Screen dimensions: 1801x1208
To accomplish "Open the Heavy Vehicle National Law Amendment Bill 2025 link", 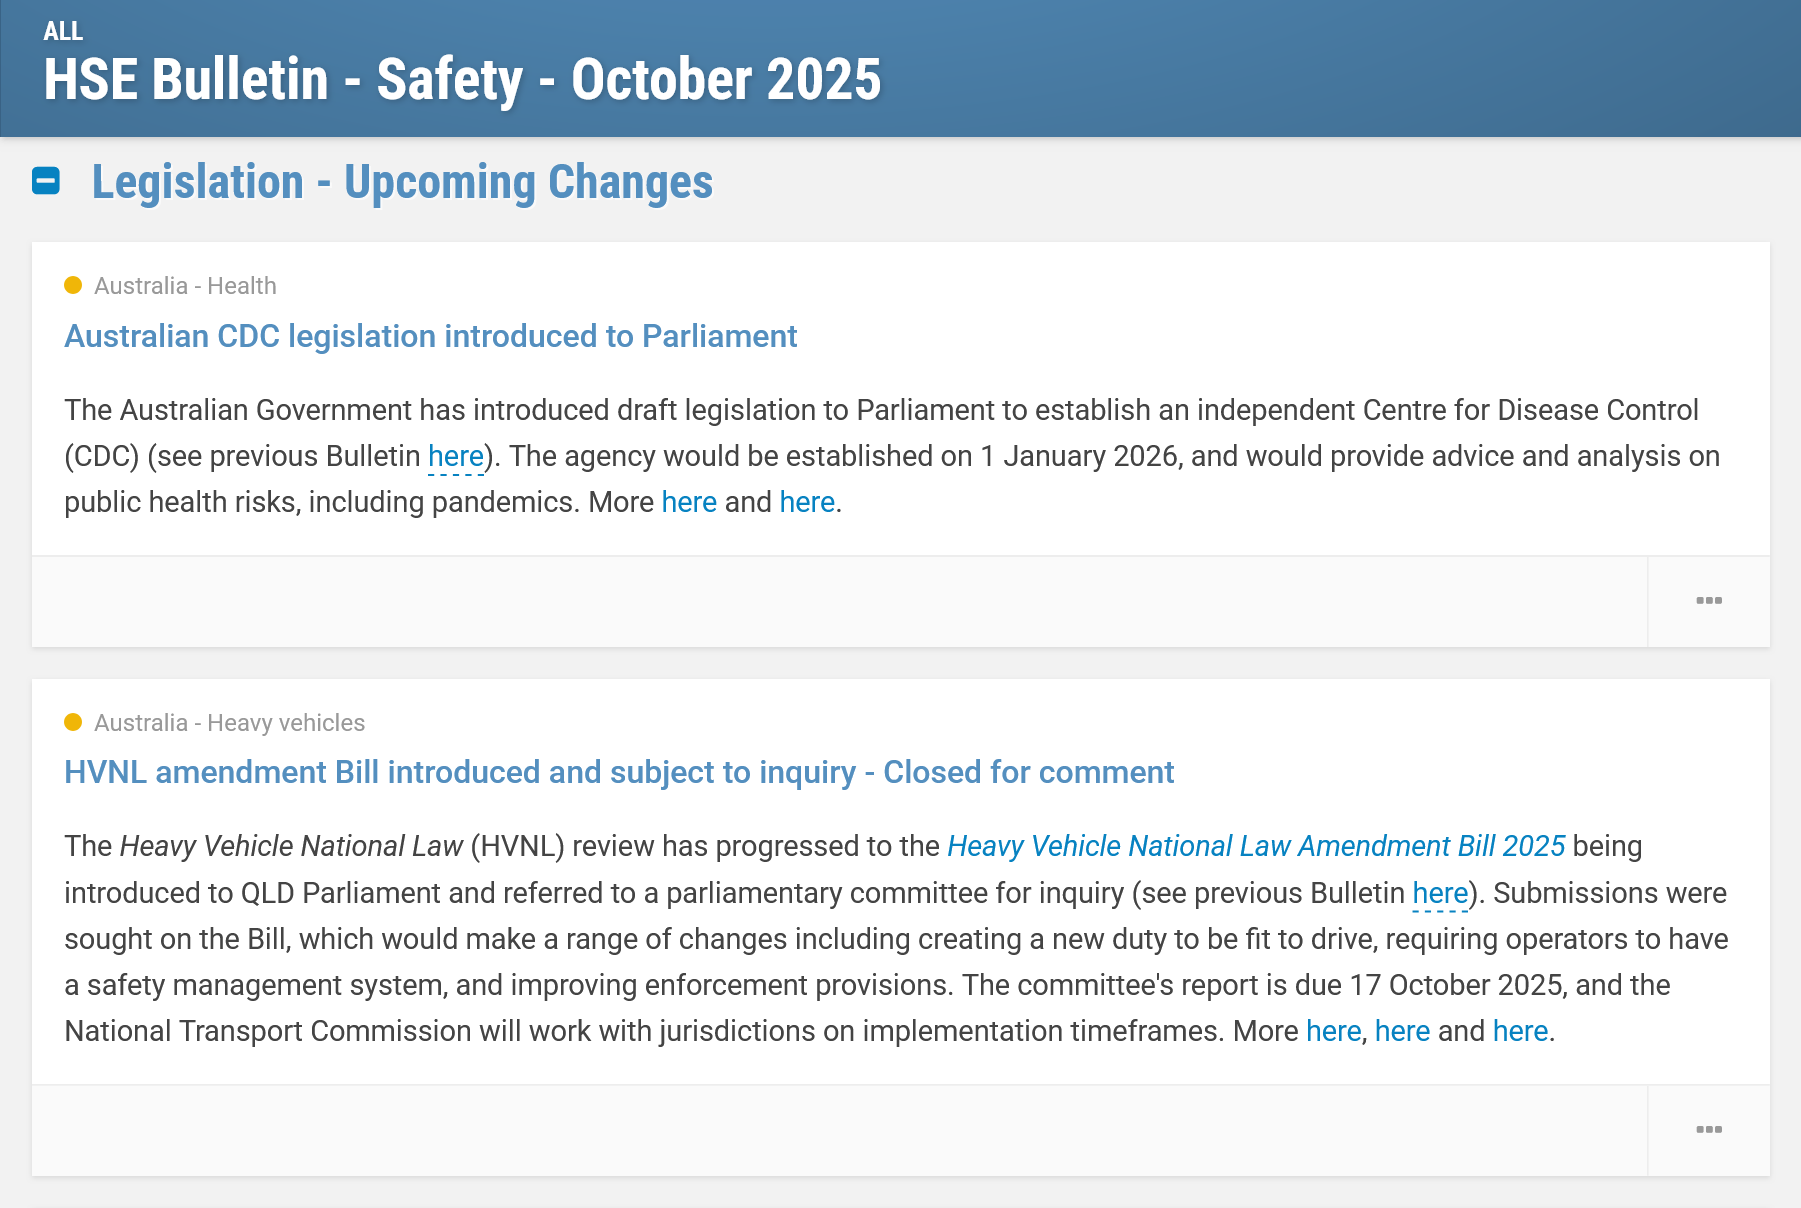I will click(1256, 846).
